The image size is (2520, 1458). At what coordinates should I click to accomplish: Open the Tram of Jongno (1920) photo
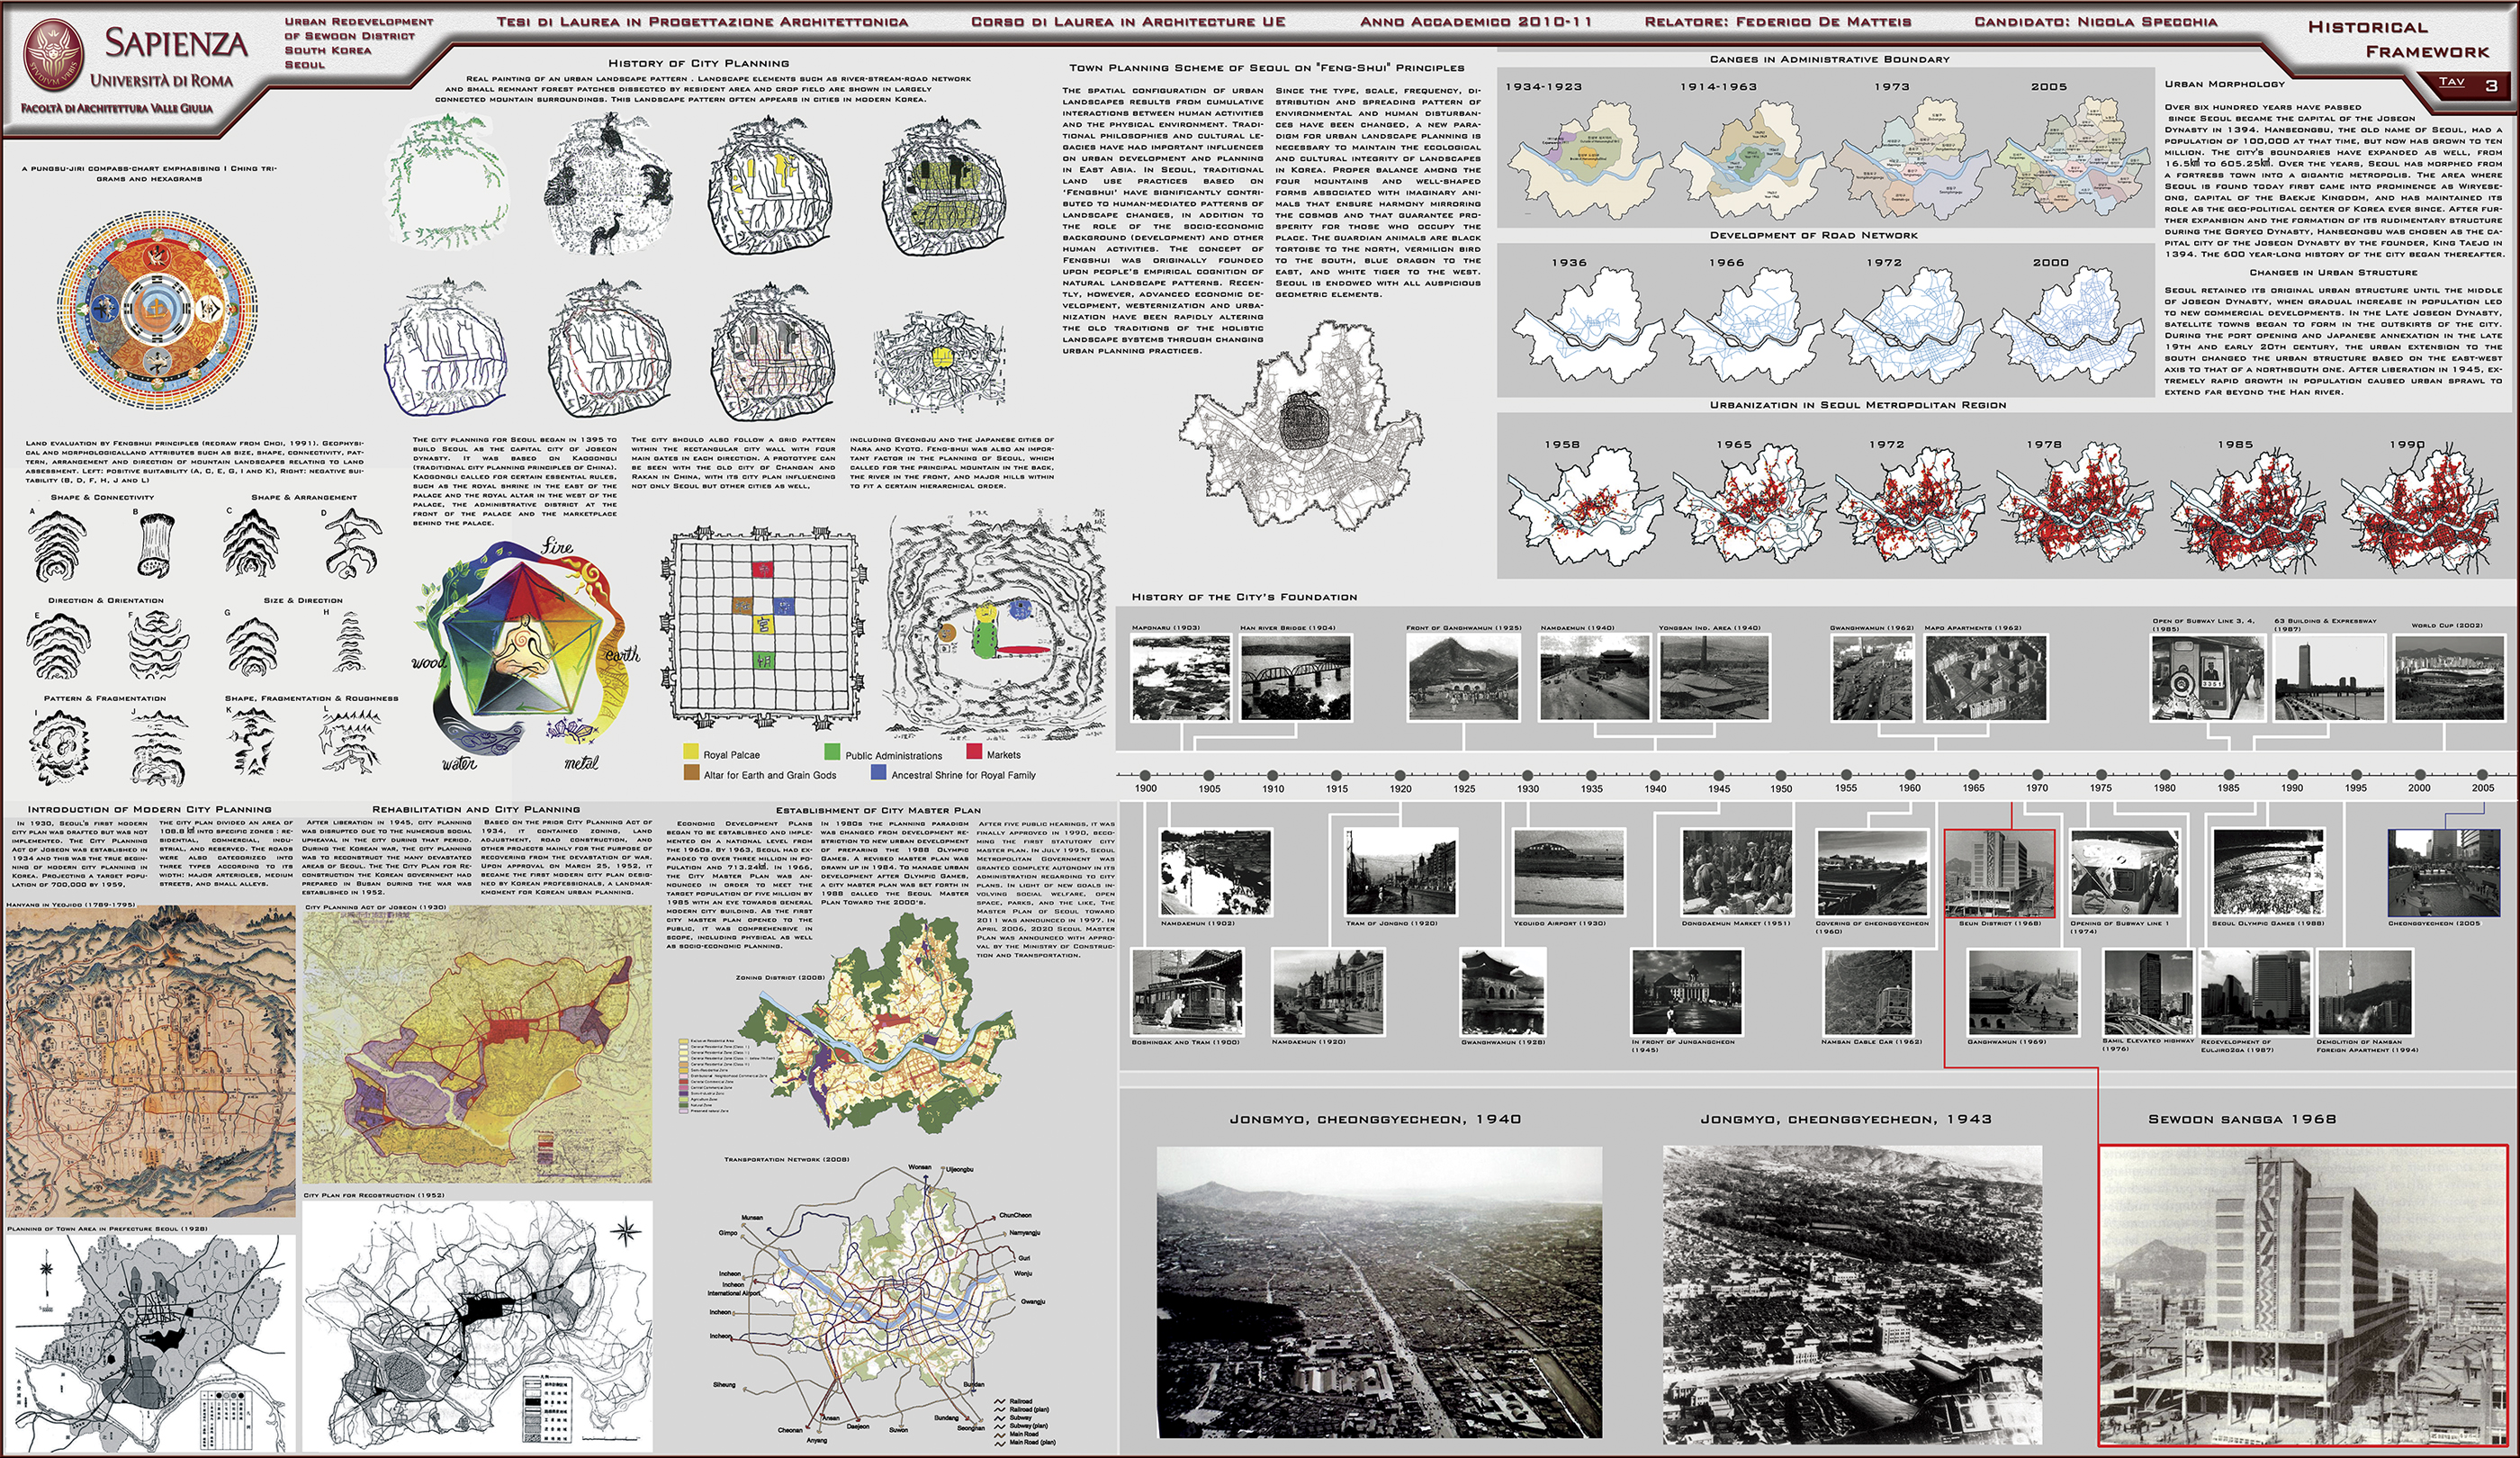1400,871
